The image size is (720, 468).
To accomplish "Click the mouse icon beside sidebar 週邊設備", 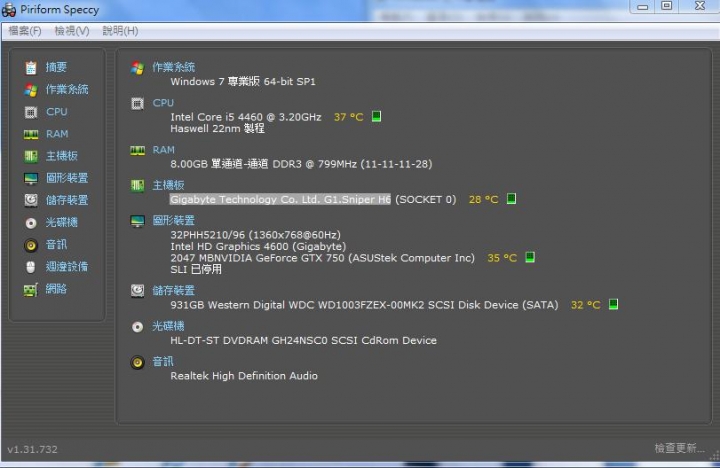I will [31, 267].
